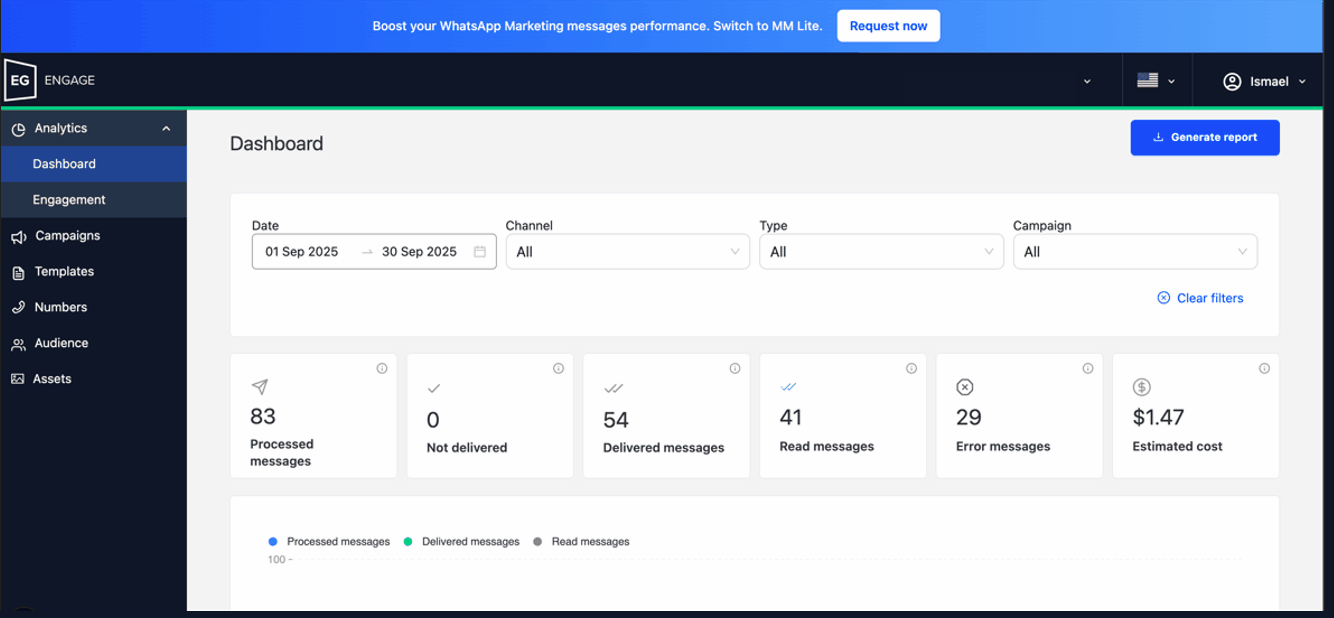Click the Ismael username
Image resolution: width=1334 pixels, height=618 pixels.
(1269, 82)
